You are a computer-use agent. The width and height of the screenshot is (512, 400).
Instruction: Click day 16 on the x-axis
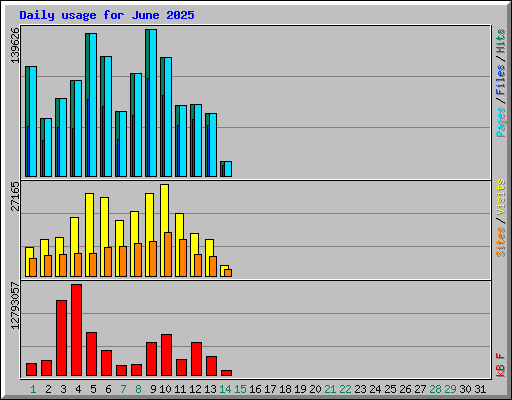[255, 389]
